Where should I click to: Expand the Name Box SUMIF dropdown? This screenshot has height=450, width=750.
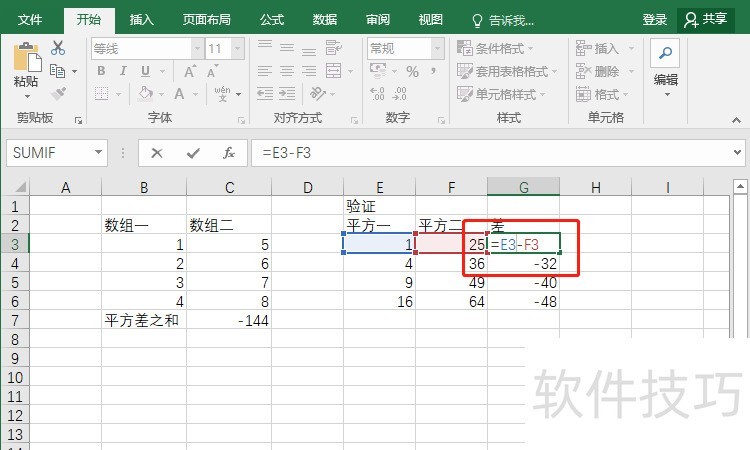pyautogui.click(x=99, y=153)
